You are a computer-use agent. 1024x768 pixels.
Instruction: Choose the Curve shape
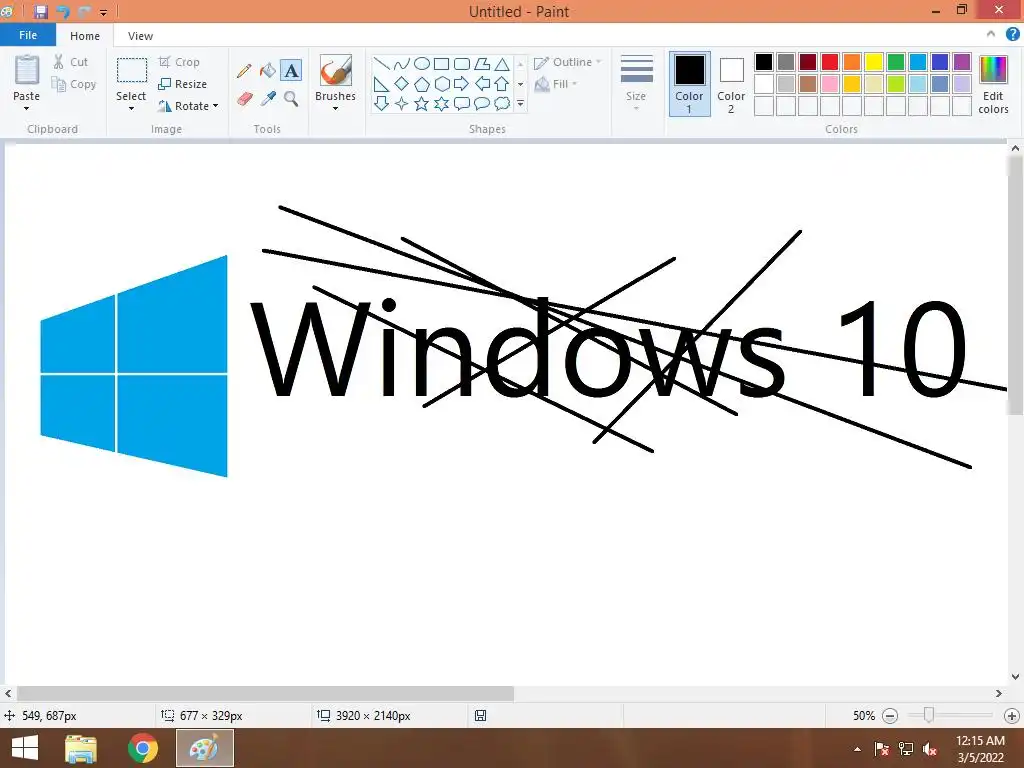402,63
